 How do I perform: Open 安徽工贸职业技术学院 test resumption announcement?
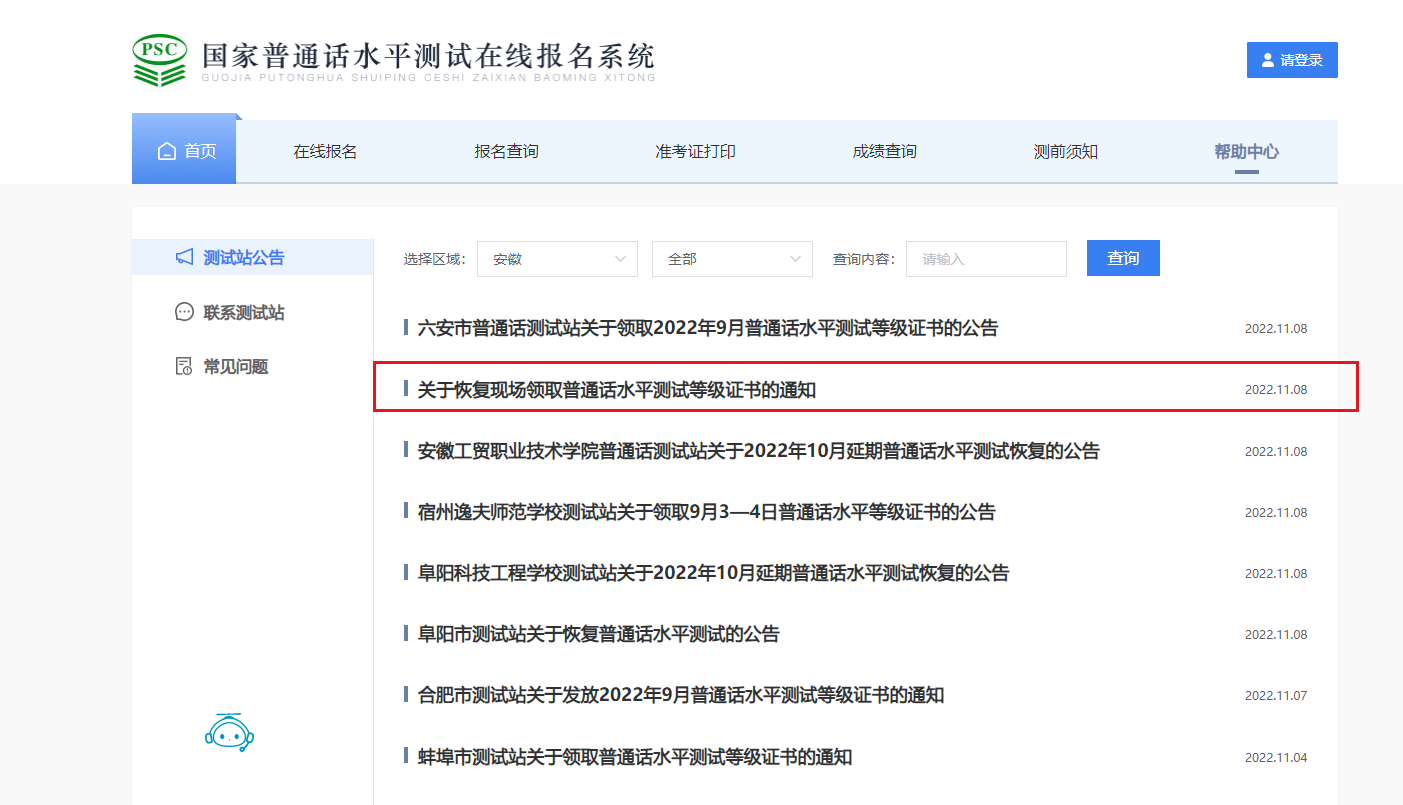coord(758,451)
